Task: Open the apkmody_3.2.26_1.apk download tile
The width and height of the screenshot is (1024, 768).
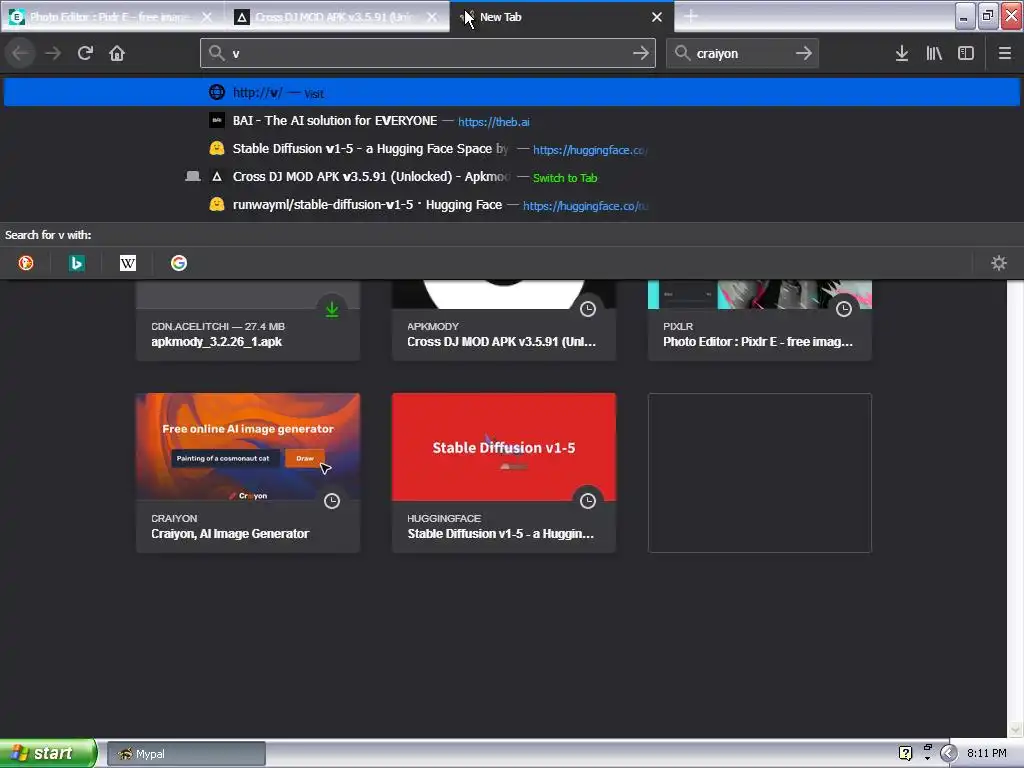Action: [248, 321]
